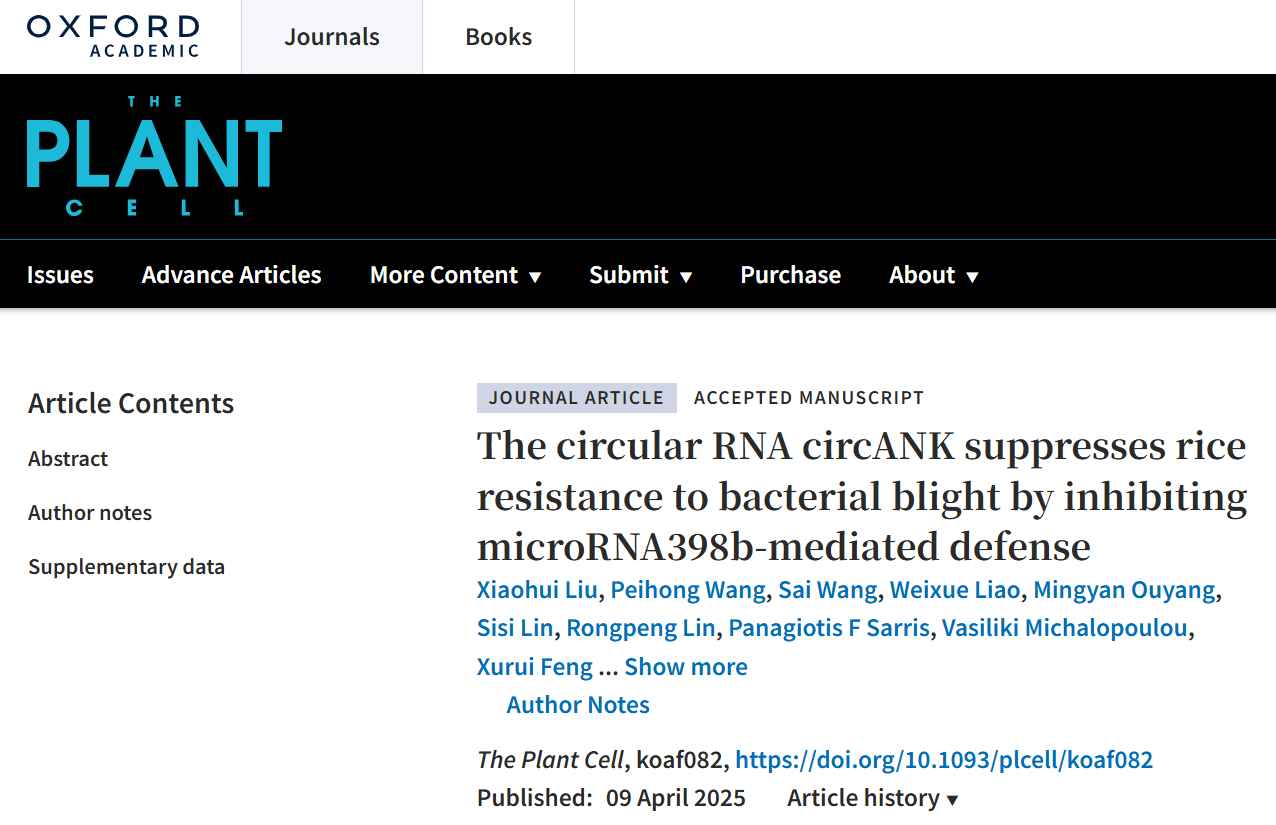Show more authors in list

click(x=686, y=667)
